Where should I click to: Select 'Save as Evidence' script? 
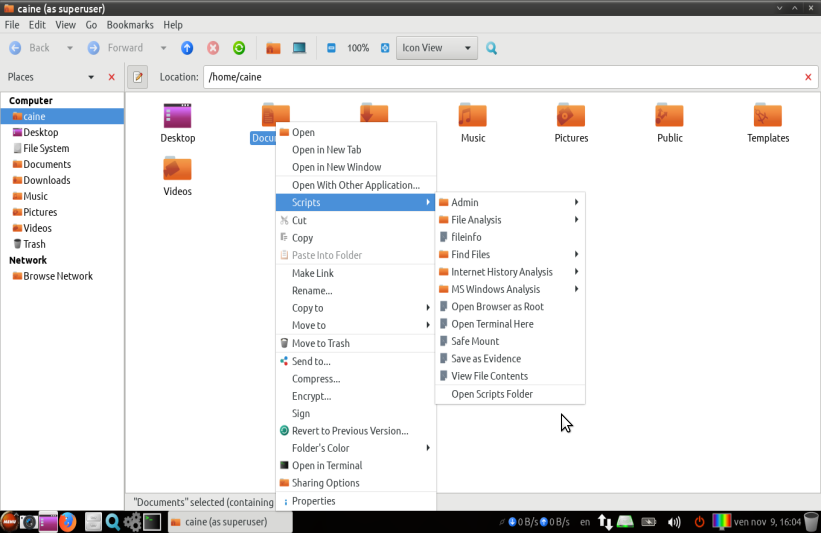[x=485, y=359]
